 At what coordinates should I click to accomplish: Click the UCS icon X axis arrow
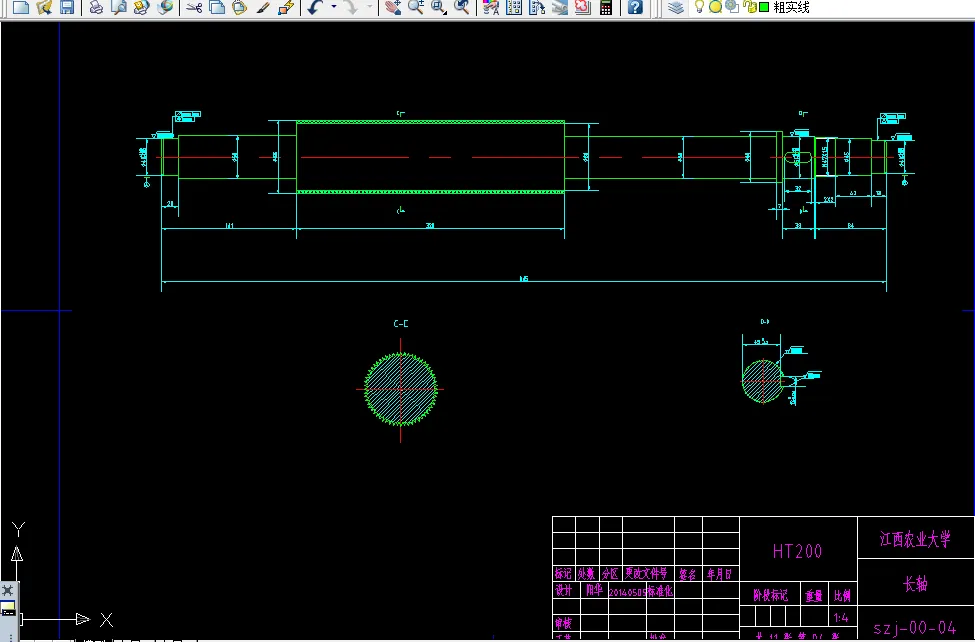(x=83, y=619)
